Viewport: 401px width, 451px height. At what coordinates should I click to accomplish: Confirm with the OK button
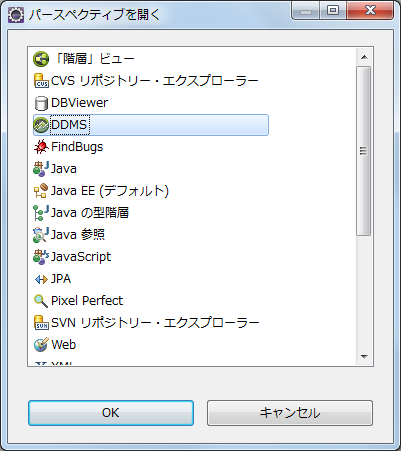pos(111,413)
